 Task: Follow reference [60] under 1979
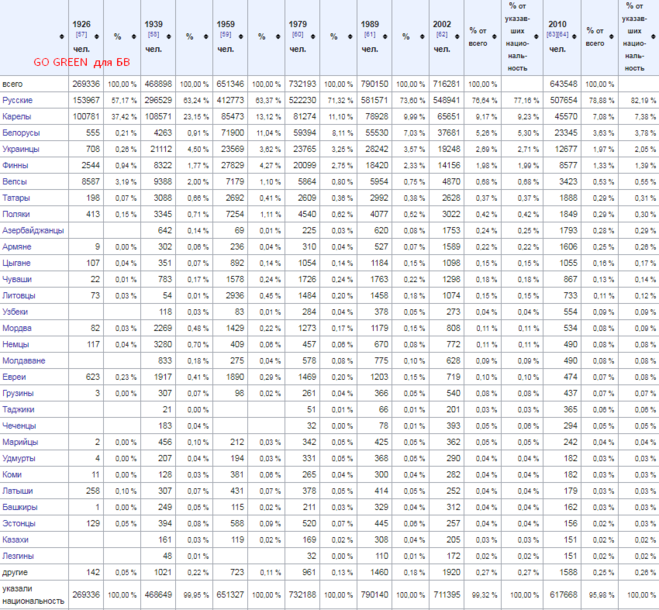(x=298, y=36)
